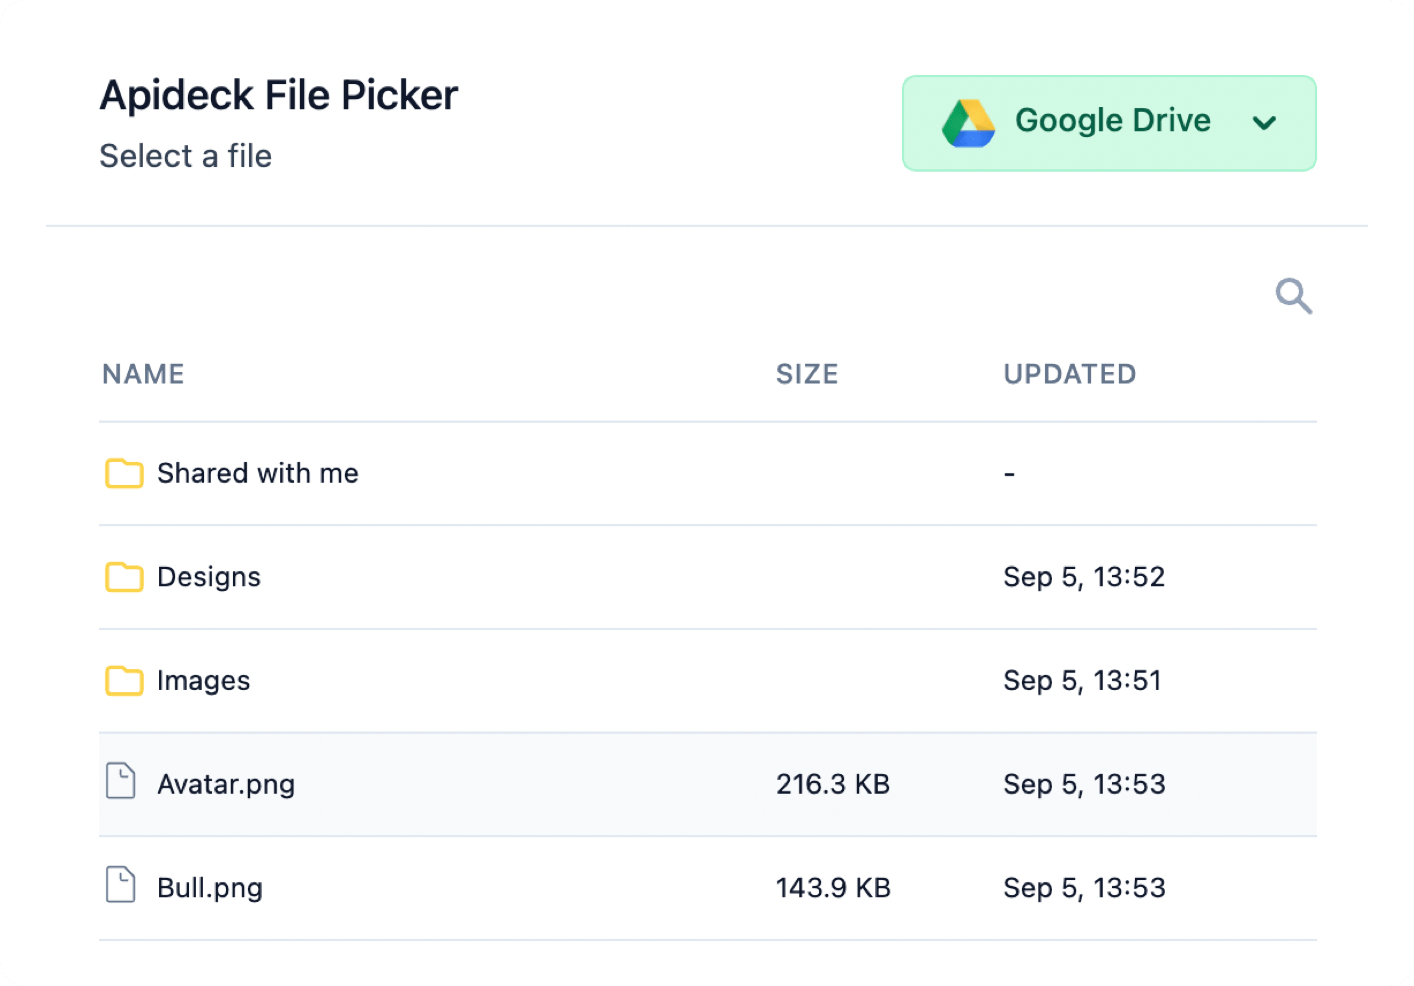Click the UPDATED column header

pyautogui.click(x=1069, y=374)
